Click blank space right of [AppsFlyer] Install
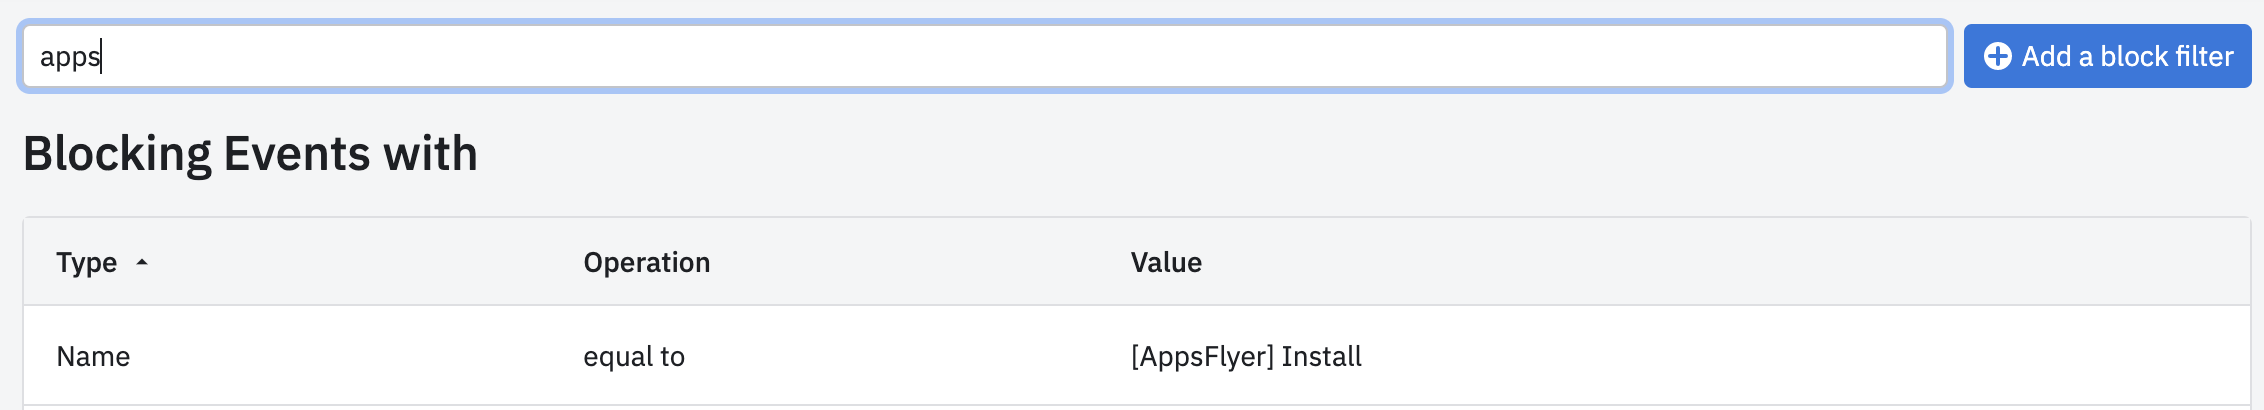 click(1800, 356)
